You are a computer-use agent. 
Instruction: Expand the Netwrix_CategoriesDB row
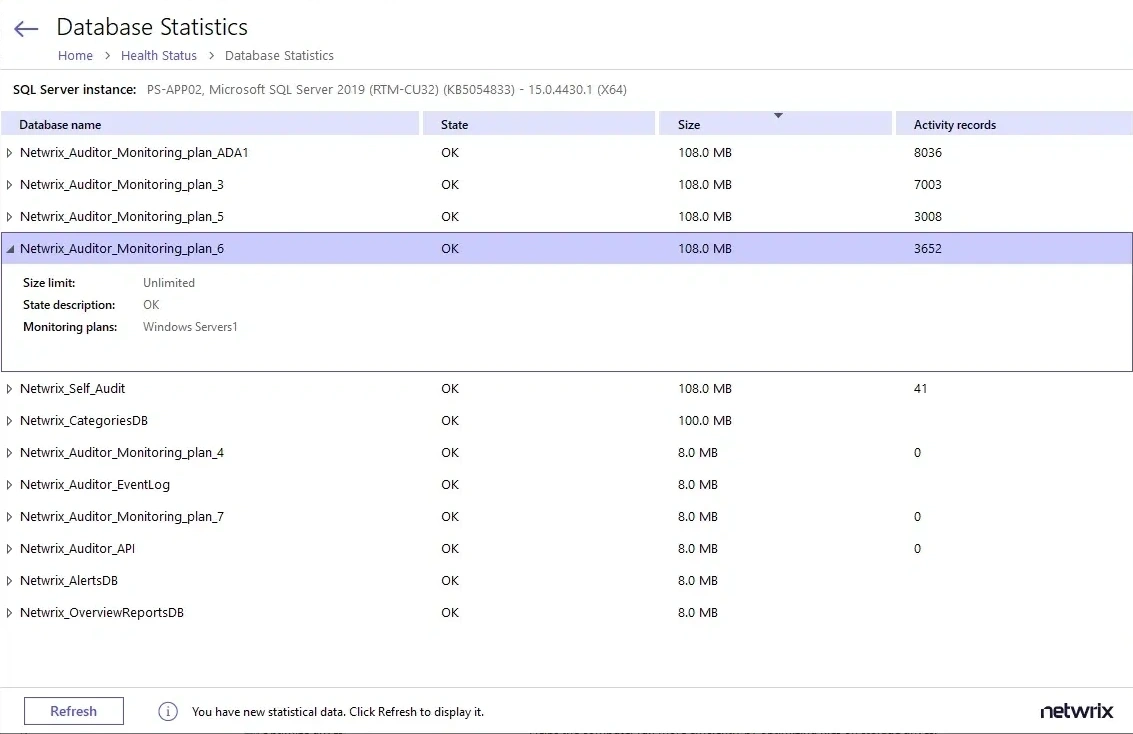pos(8,420)
